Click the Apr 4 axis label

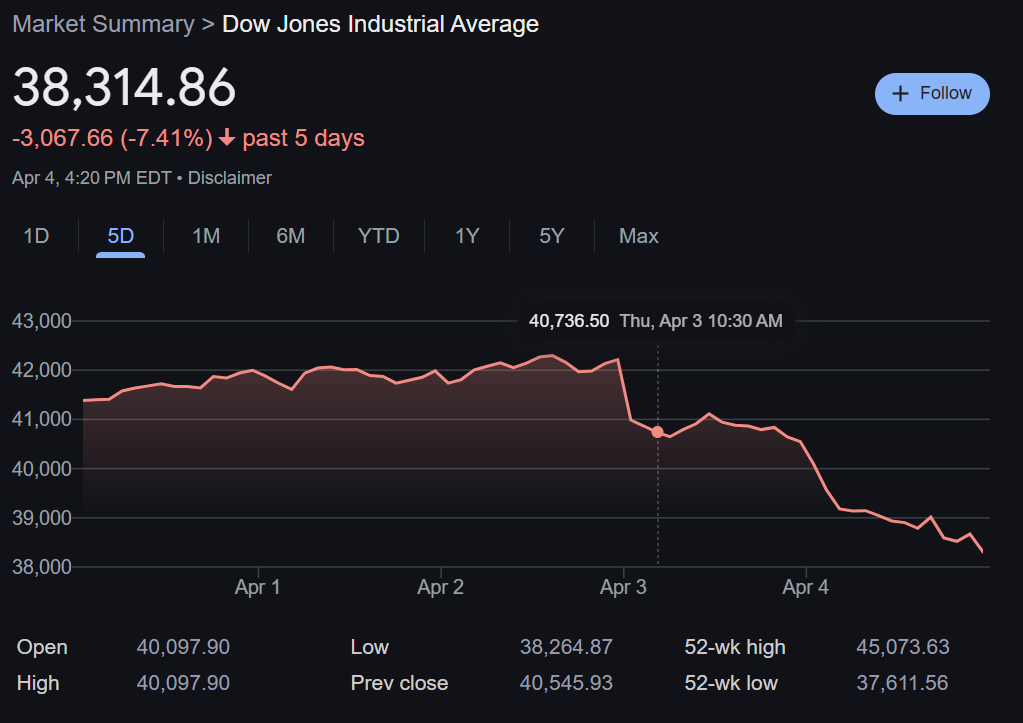[805, 587]
